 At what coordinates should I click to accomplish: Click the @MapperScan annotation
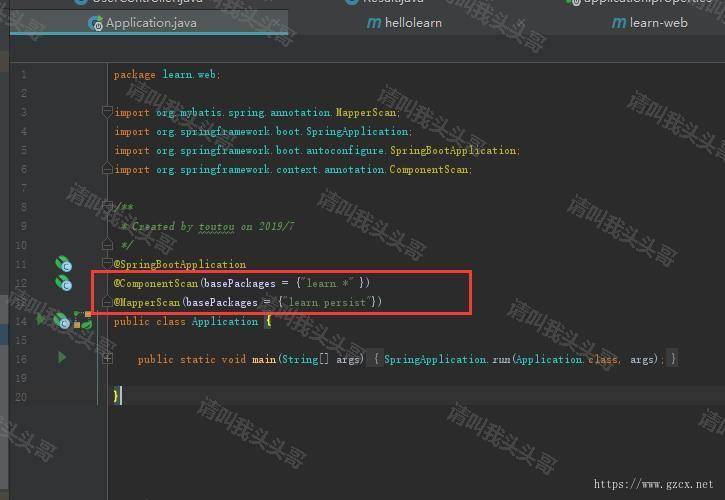[147, 302]
